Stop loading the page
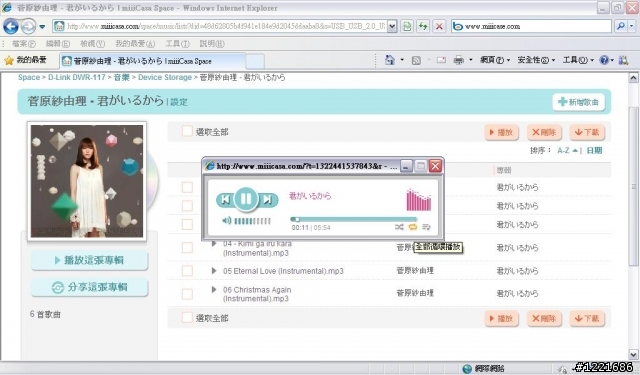640x375 pixels. [x=439, y=27]
